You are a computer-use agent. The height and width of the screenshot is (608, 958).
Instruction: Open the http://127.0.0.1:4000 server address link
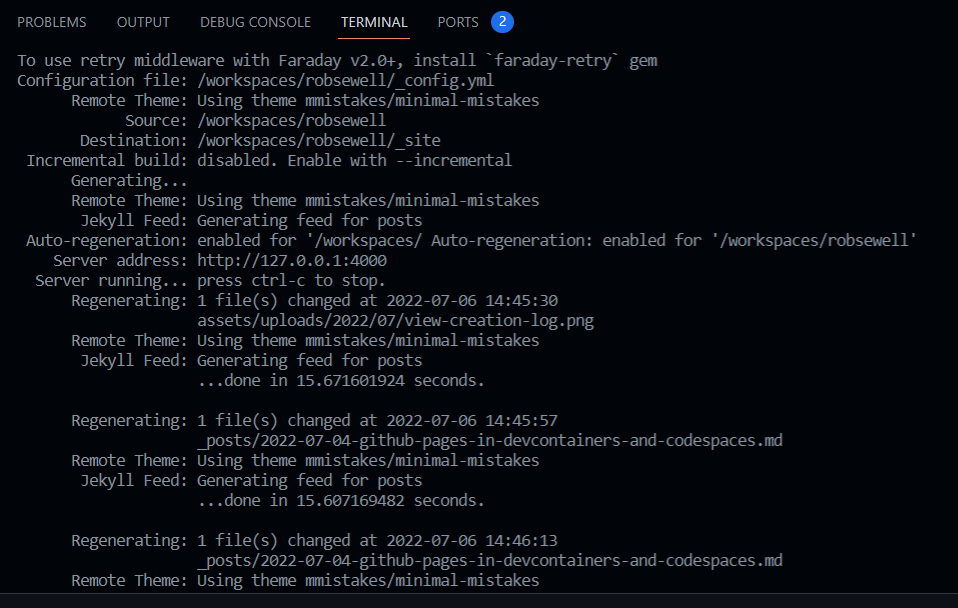click(x=291, y=260)
